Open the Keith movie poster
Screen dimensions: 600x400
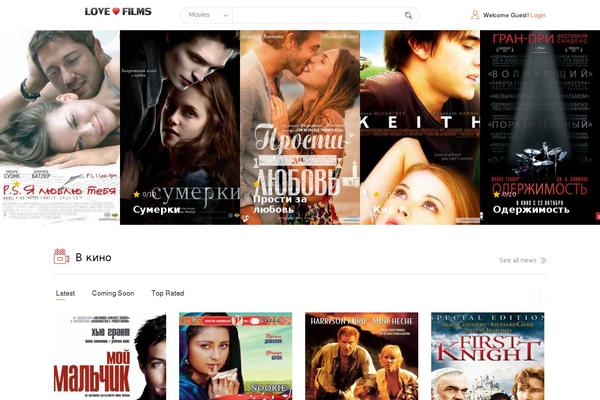pyautogui.click(x=420, y=127)
